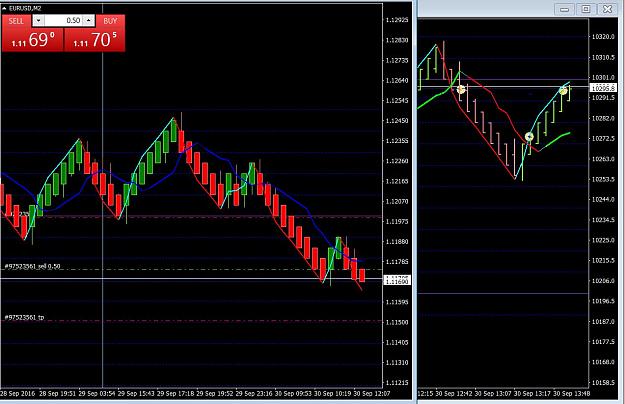625x404 pixels.
Task: Click the 29 Sep 03:54 time label
Action: 97,393
